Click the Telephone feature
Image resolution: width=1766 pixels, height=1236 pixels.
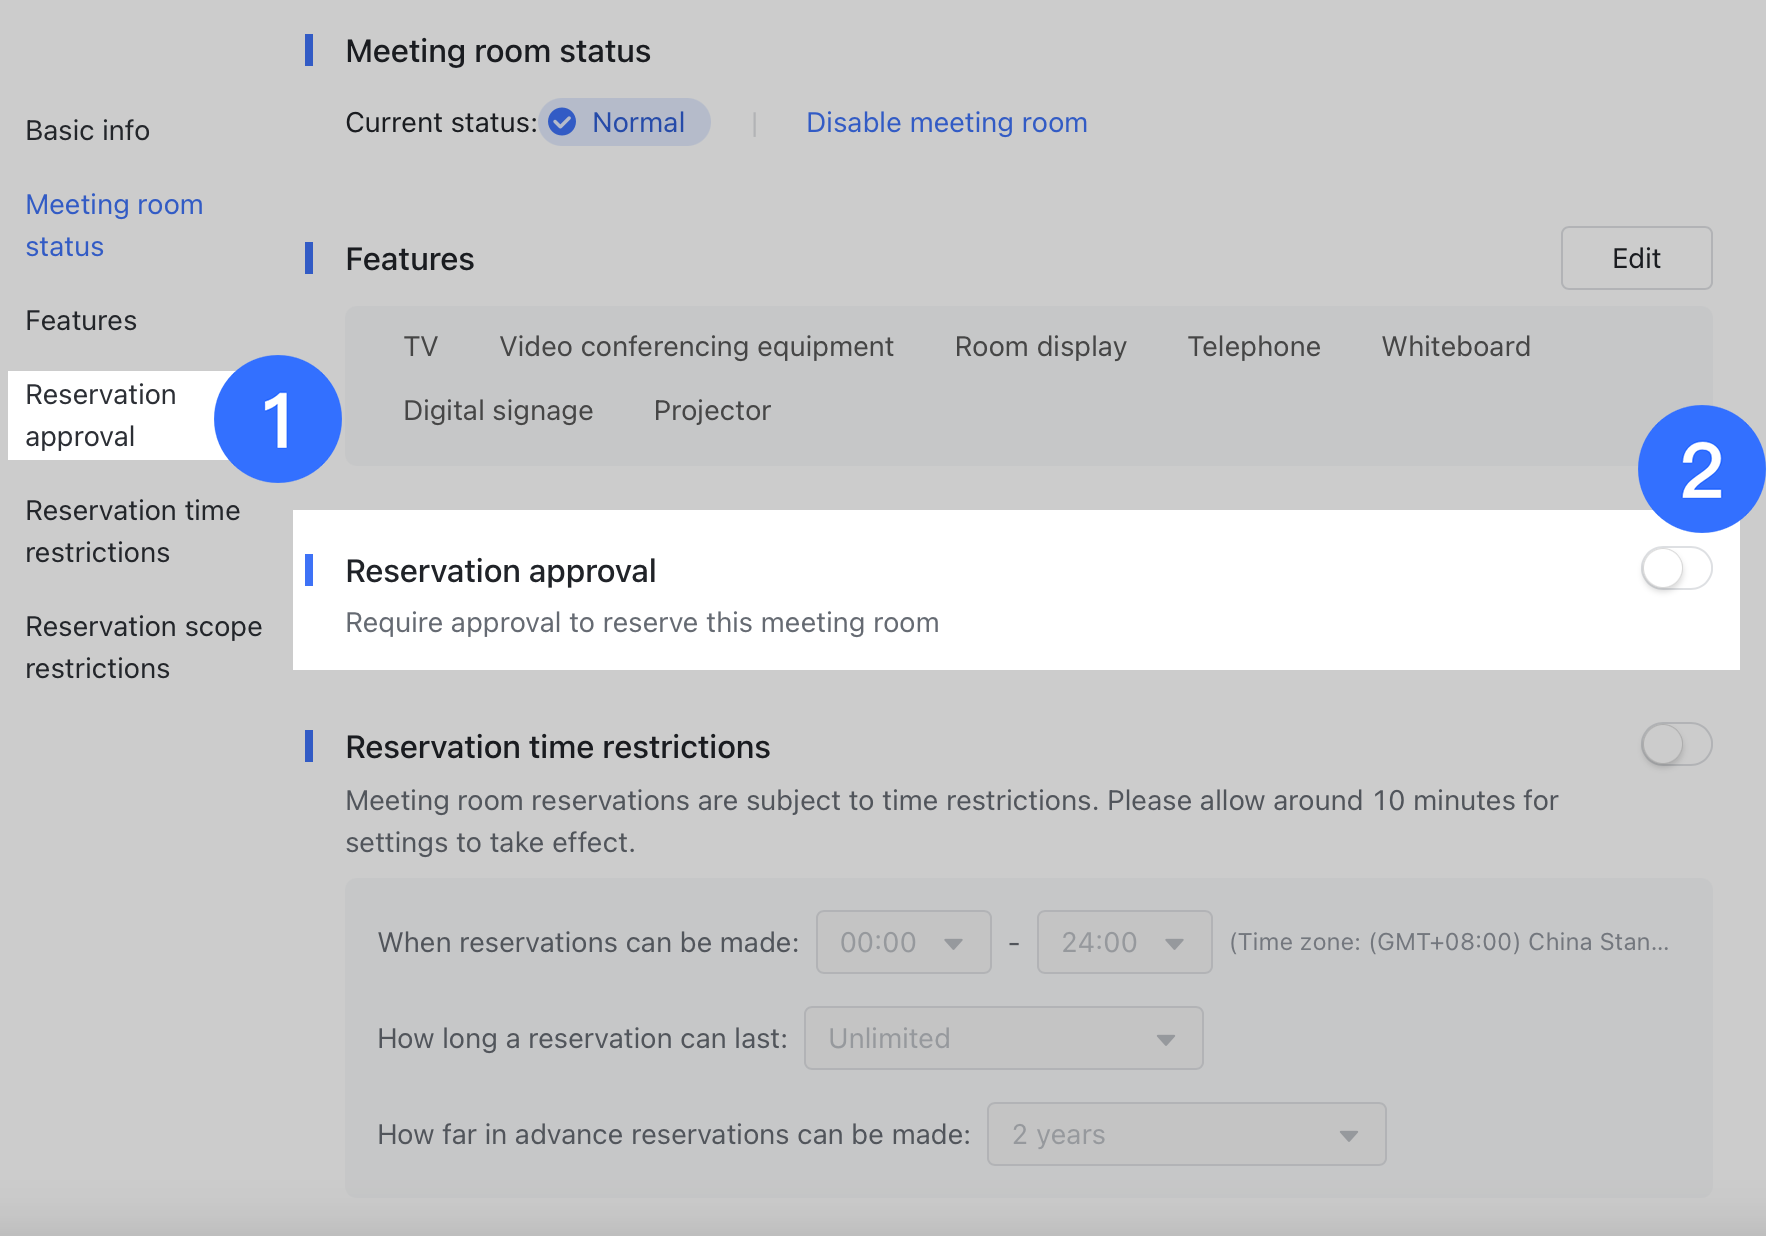tap(1254, 346)
